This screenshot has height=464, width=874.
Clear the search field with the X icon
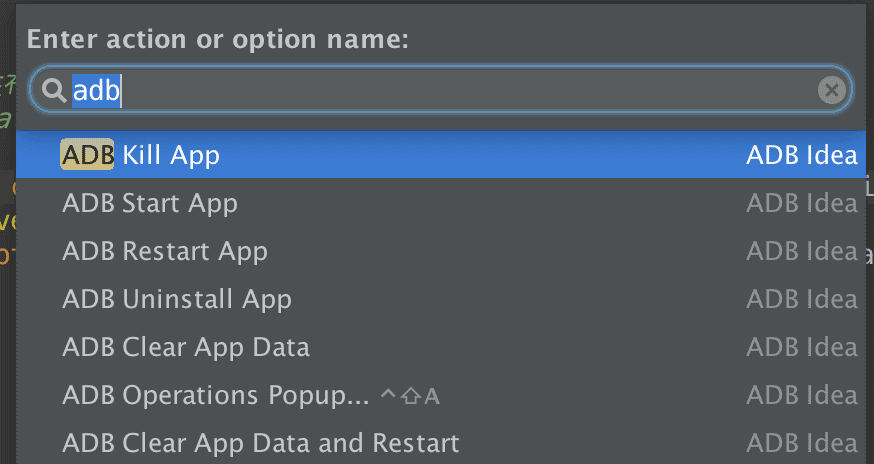click(x=831, y=91)
